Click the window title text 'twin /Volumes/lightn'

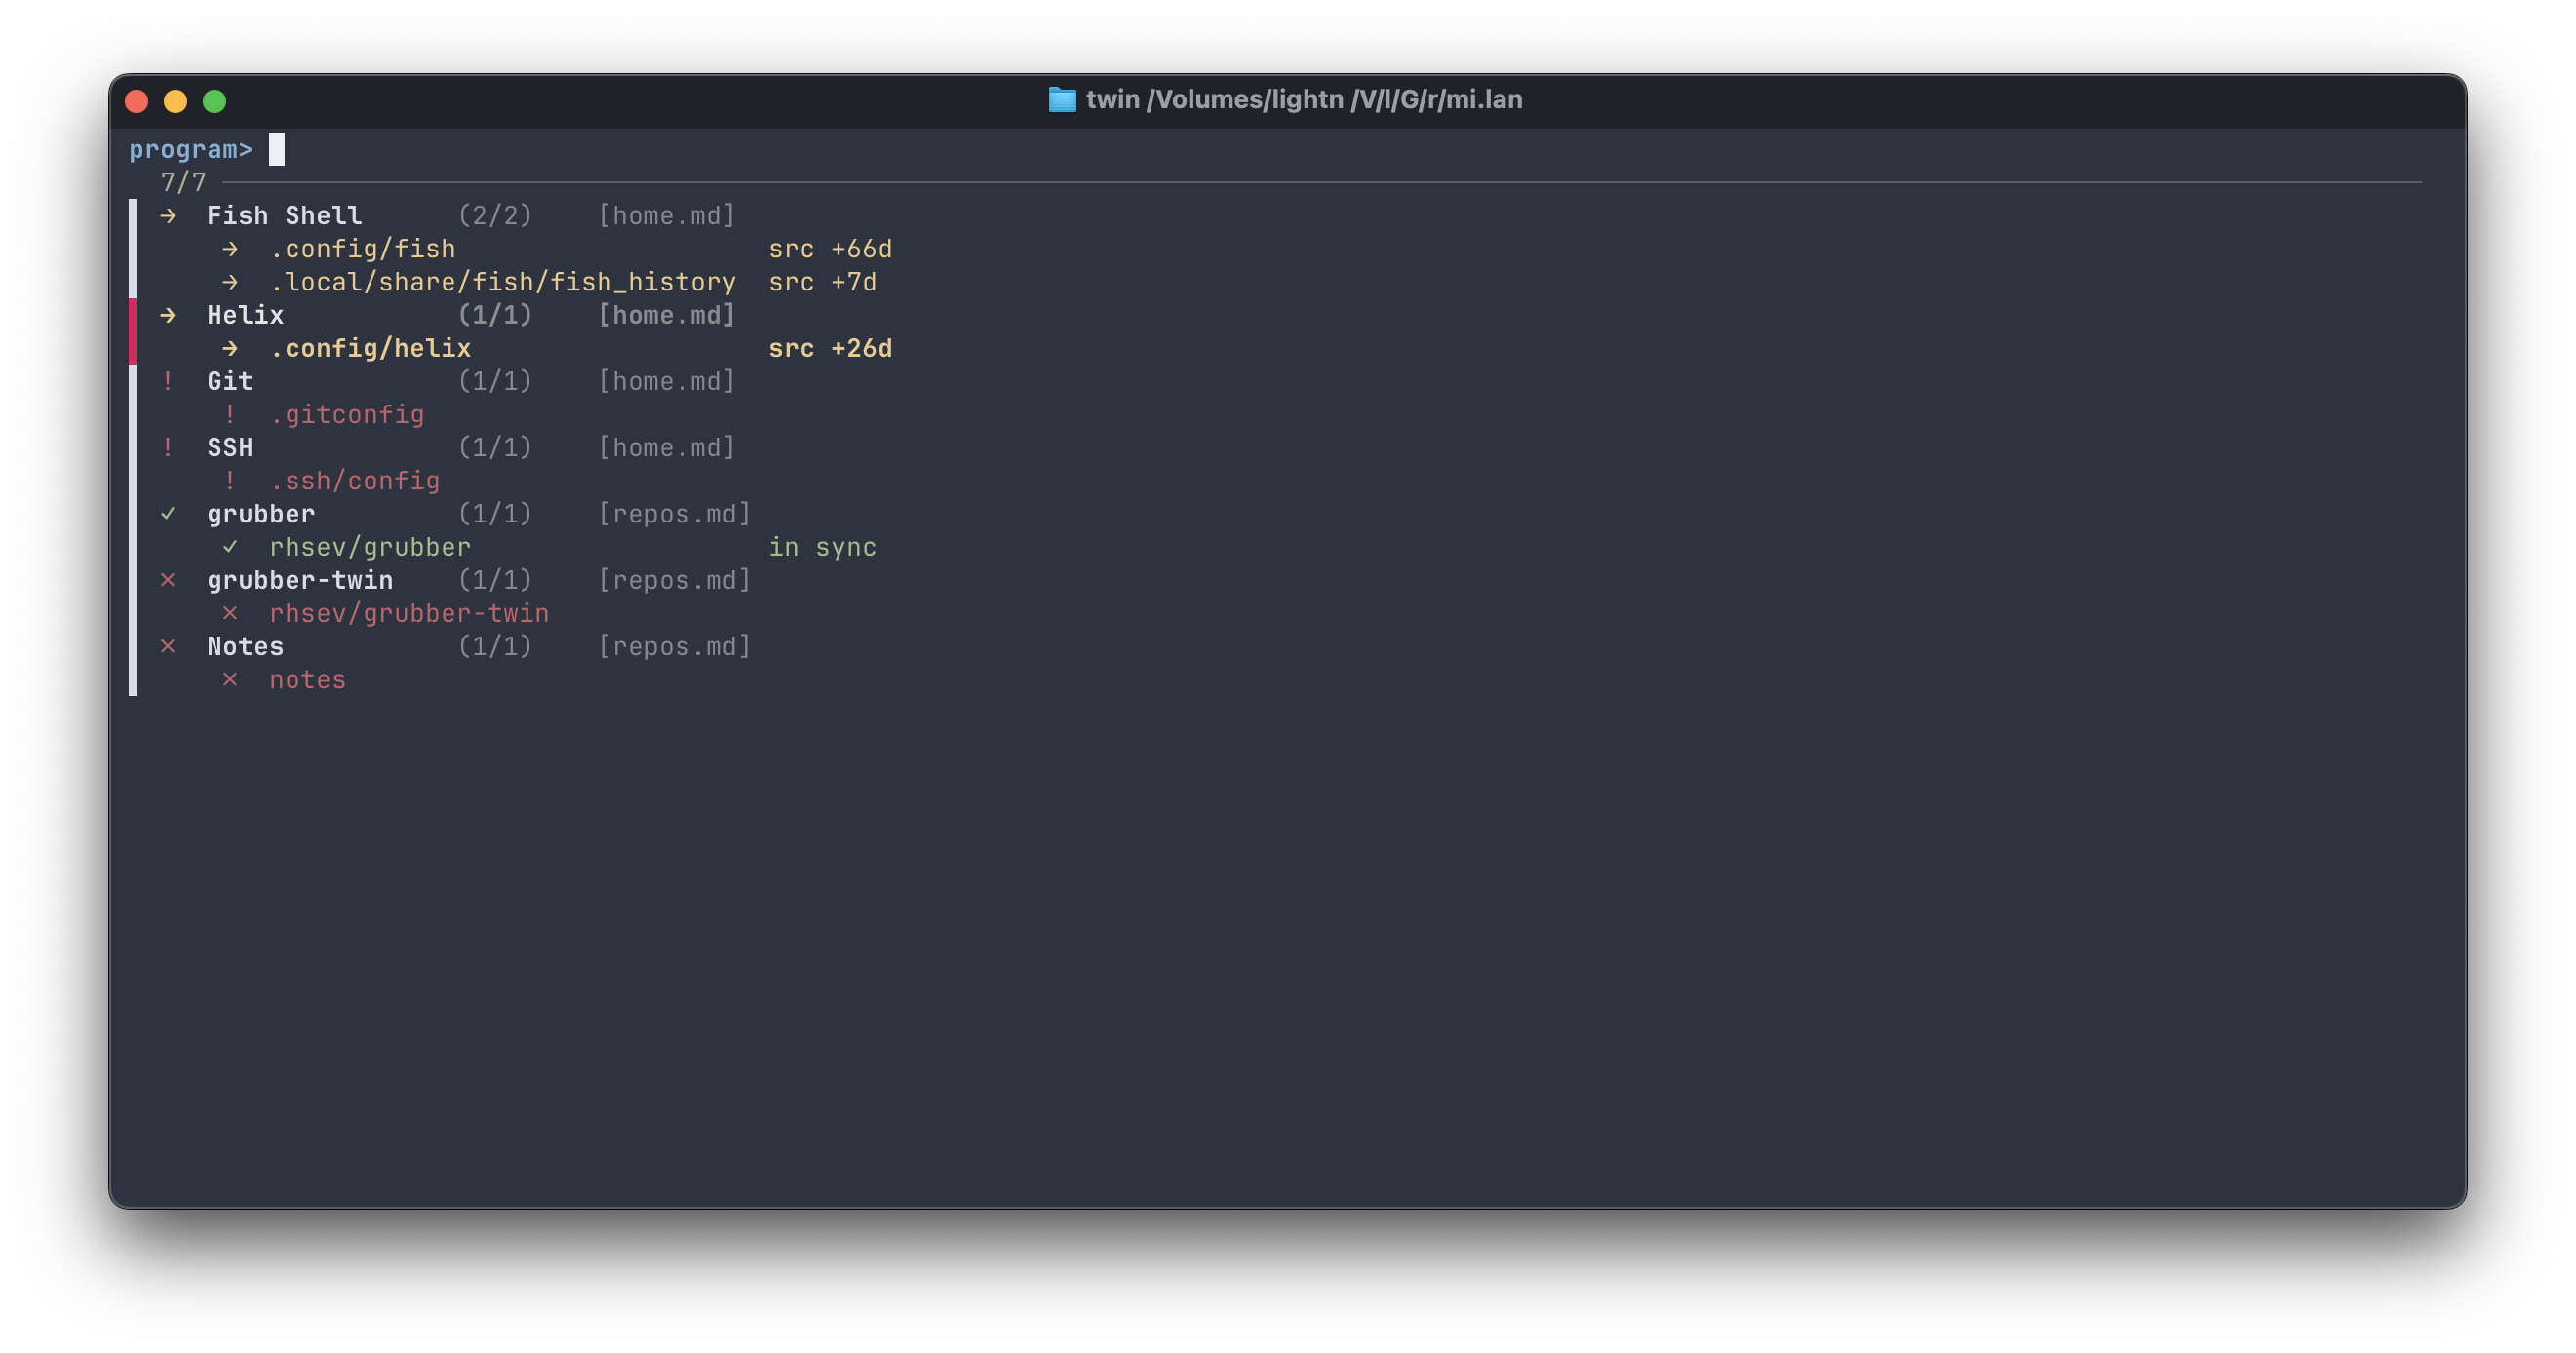pyautogui.click(x=1214, y=99)
